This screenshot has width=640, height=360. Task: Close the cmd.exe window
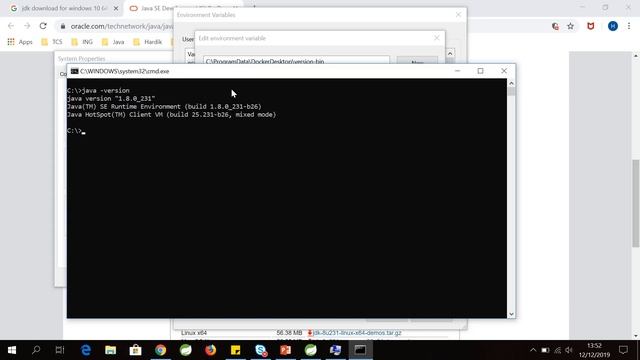[504, 71]
